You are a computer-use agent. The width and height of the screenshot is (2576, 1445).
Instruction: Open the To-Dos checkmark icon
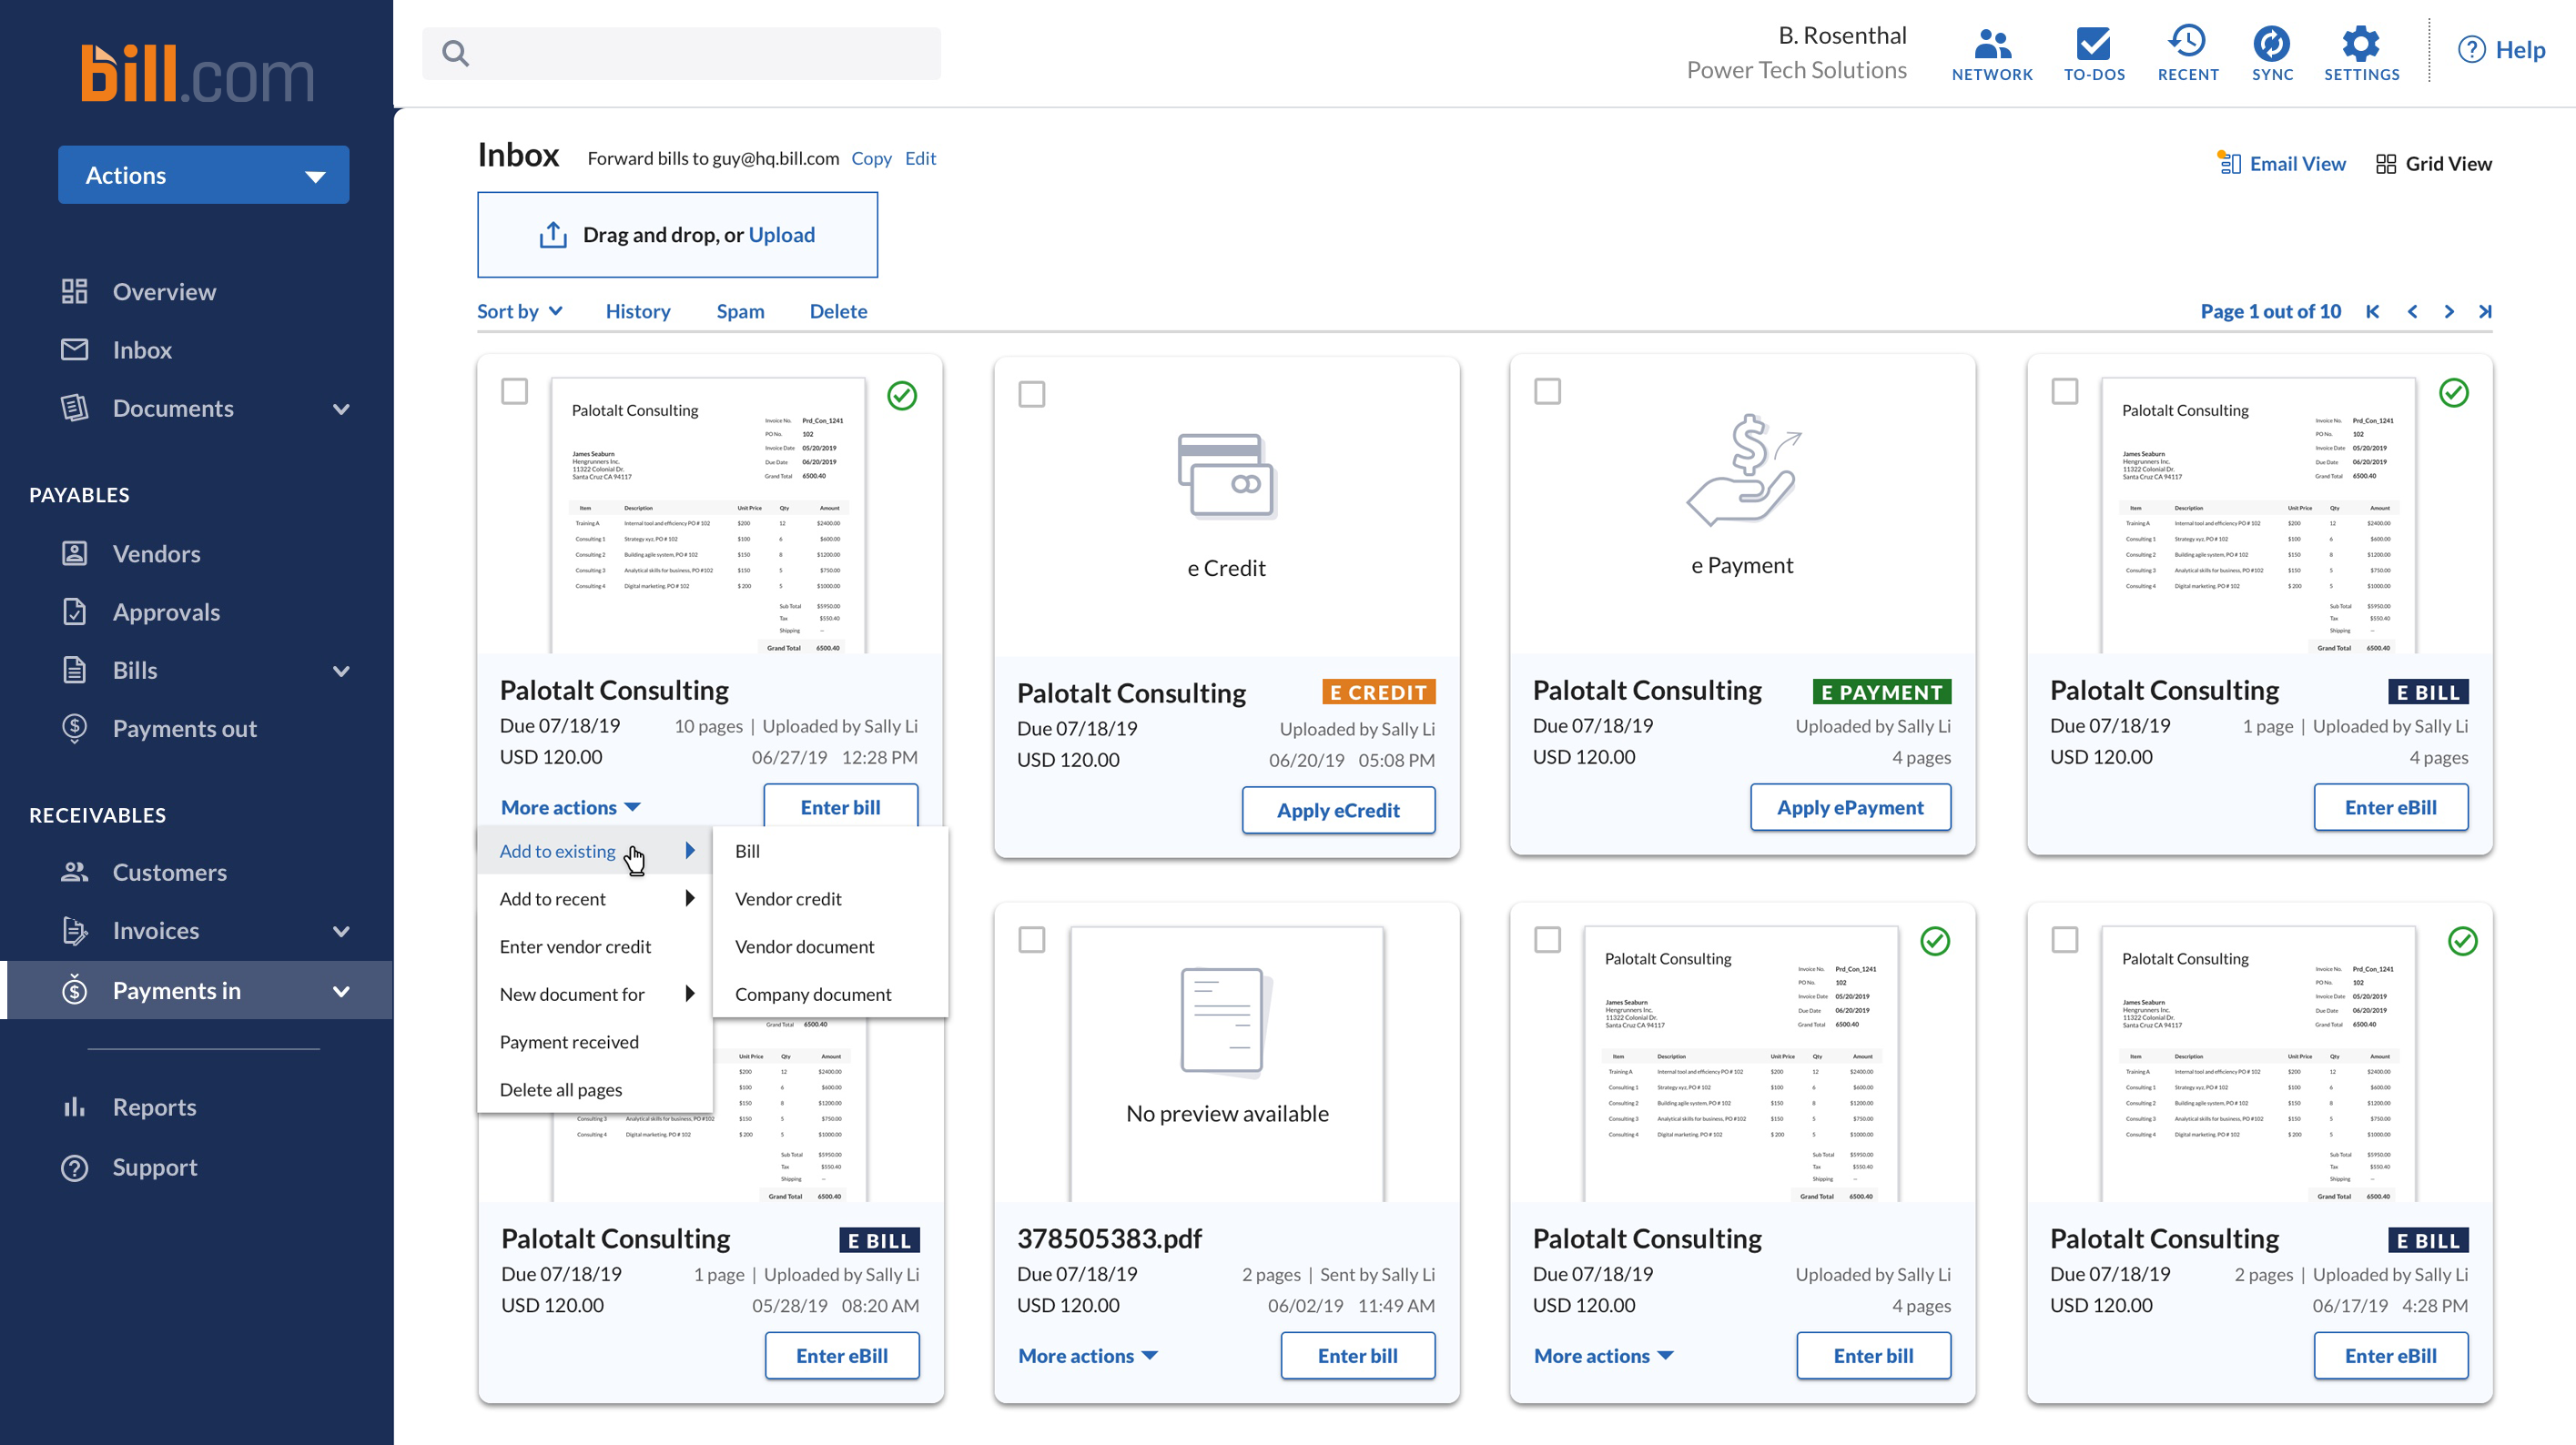click(2093, 44)
